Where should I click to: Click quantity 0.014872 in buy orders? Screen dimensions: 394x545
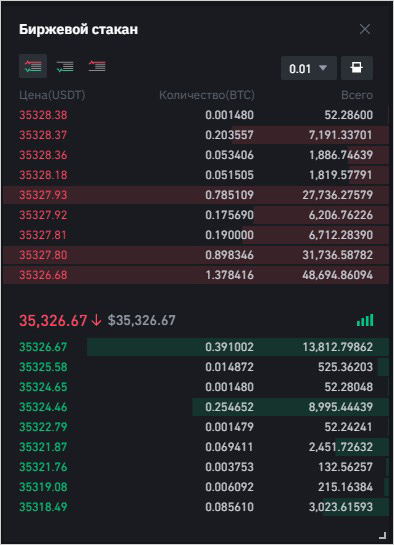point(229,367)
